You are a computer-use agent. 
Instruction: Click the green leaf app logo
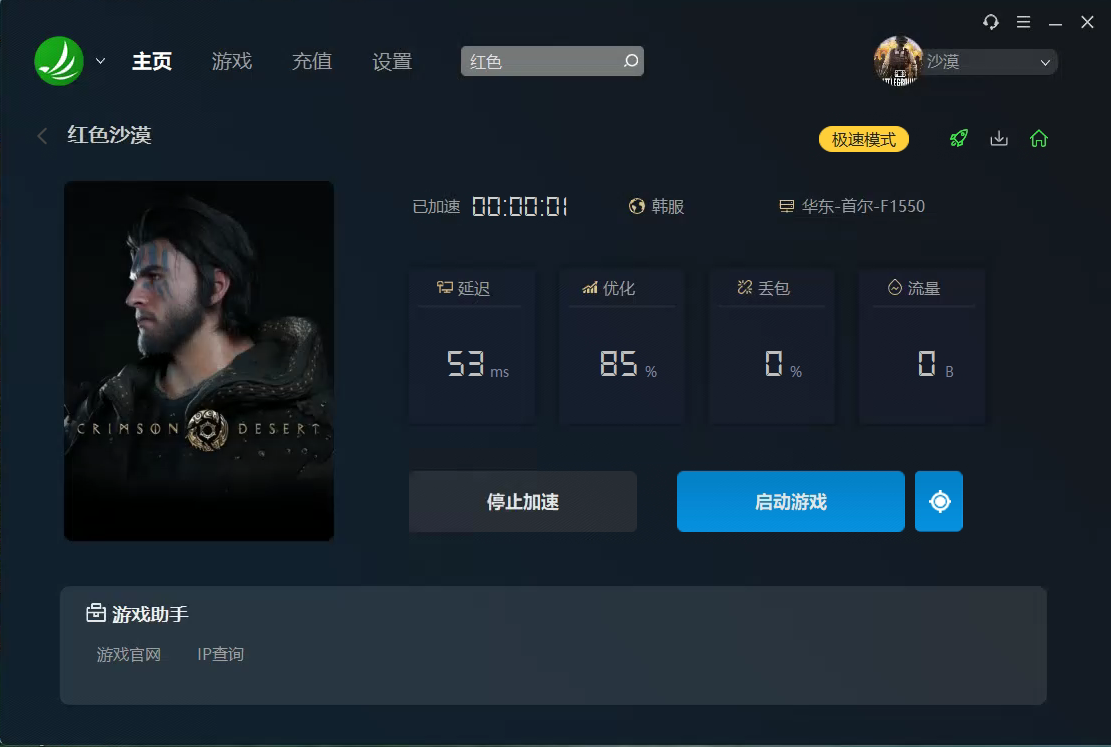[x=59, y=61]
